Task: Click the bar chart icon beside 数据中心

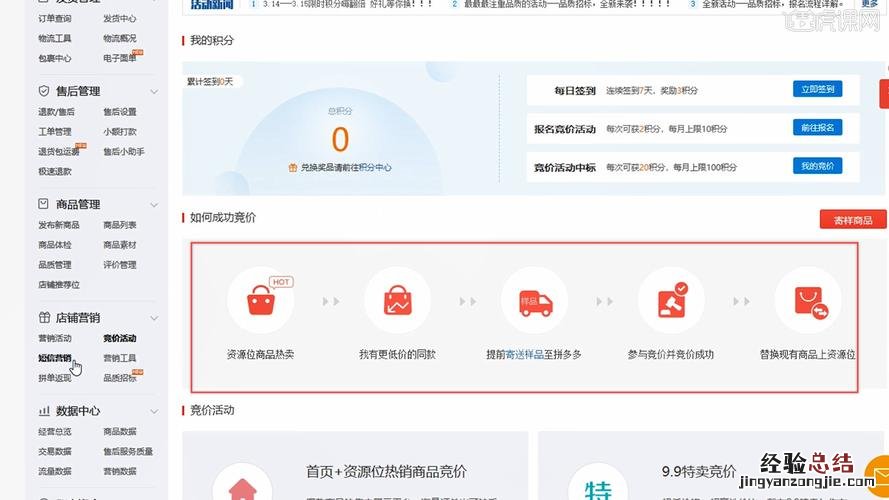Action: [x=44, y=411]
